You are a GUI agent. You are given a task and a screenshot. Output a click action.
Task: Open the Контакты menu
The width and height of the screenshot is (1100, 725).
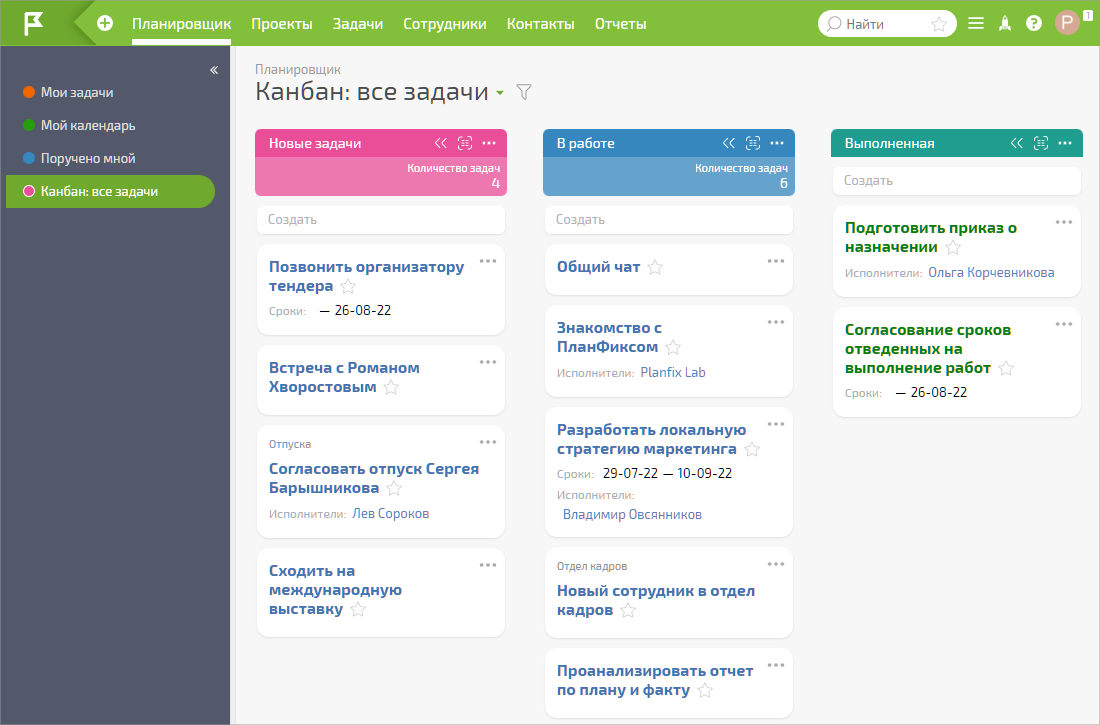(540, 24)
